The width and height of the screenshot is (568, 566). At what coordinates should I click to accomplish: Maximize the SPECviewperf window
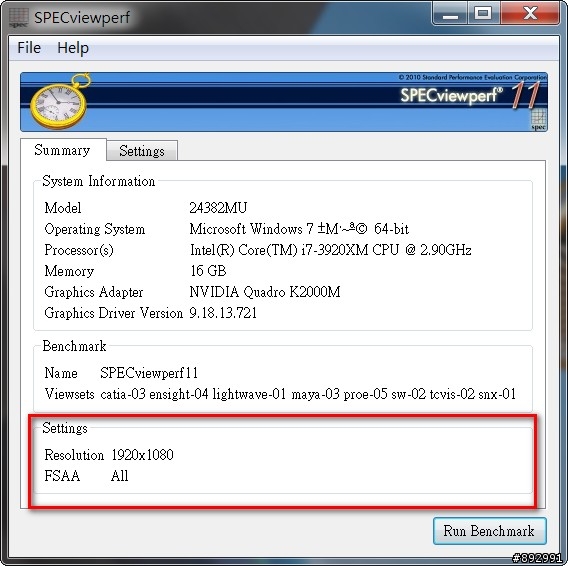(483, 14)
